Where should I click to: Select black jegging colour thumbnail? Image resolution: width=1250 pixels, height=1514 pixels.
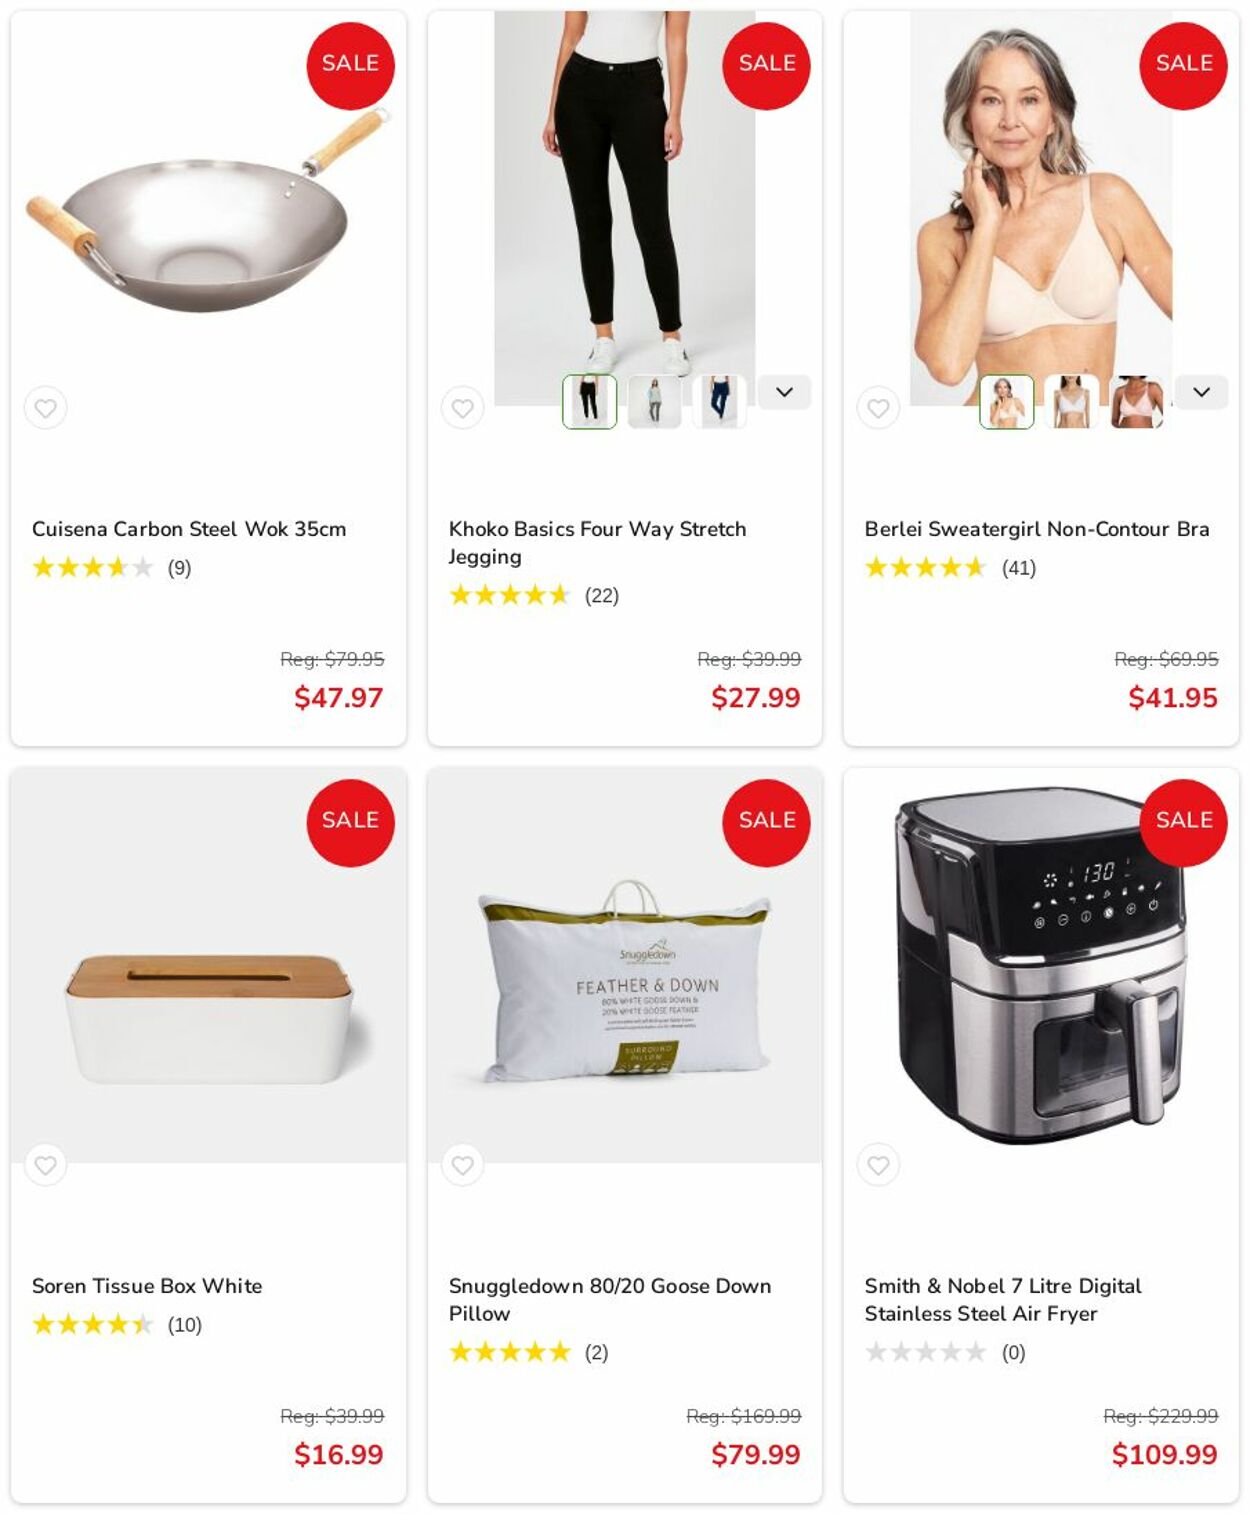[589, 402]
